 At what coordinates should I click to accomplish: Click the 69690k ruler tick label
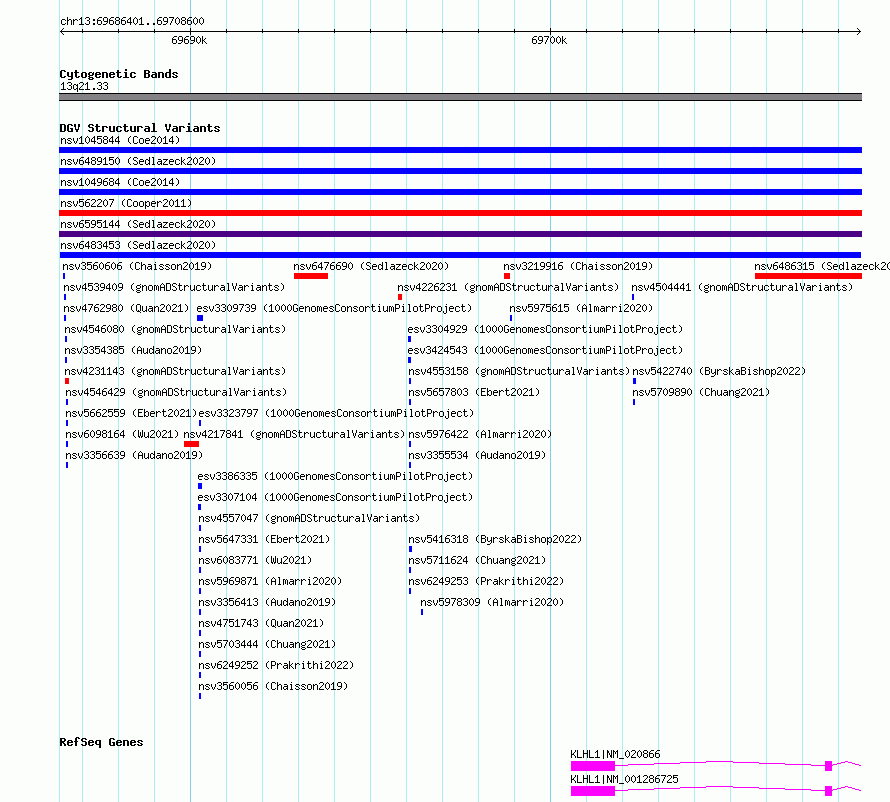point(189,40)
